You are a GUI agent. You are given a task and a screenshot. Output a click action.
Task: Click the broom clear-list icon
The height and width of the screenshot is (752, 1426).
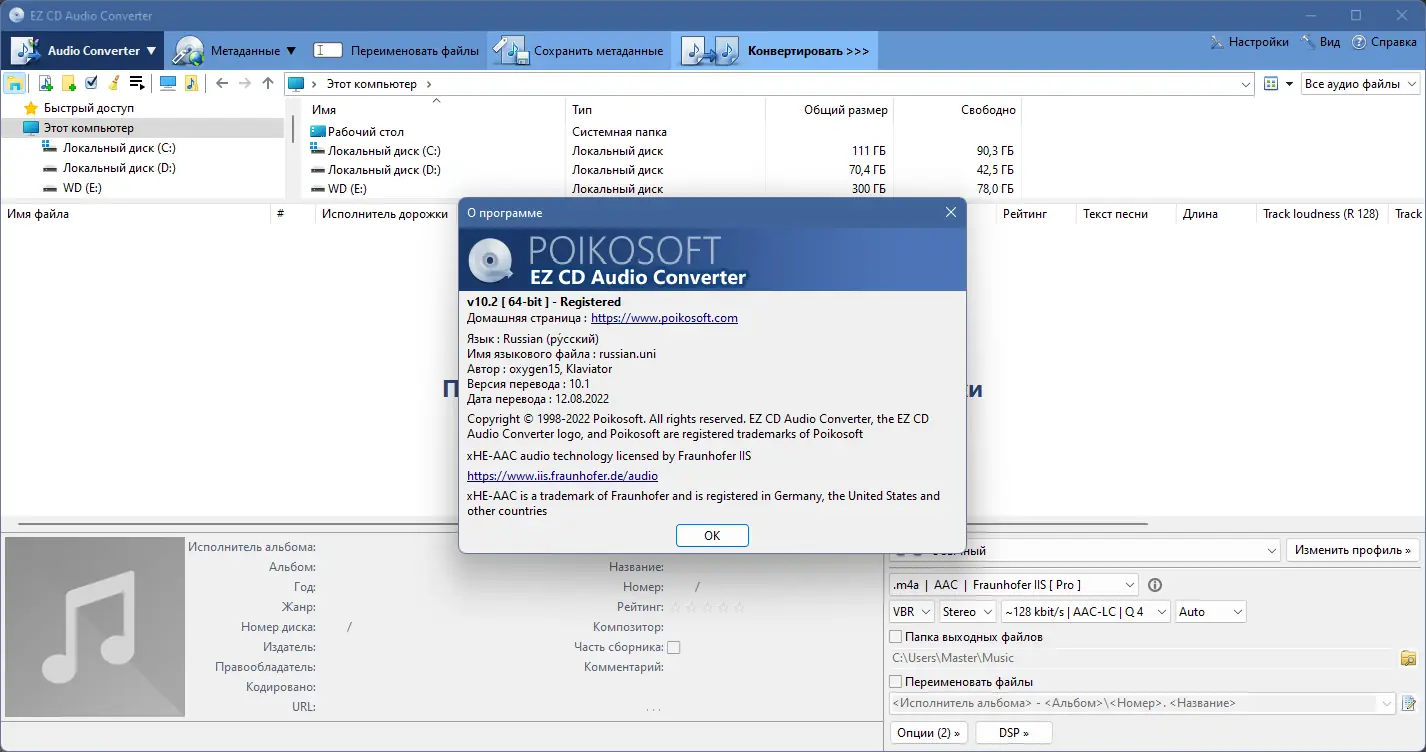coord(114,83)
